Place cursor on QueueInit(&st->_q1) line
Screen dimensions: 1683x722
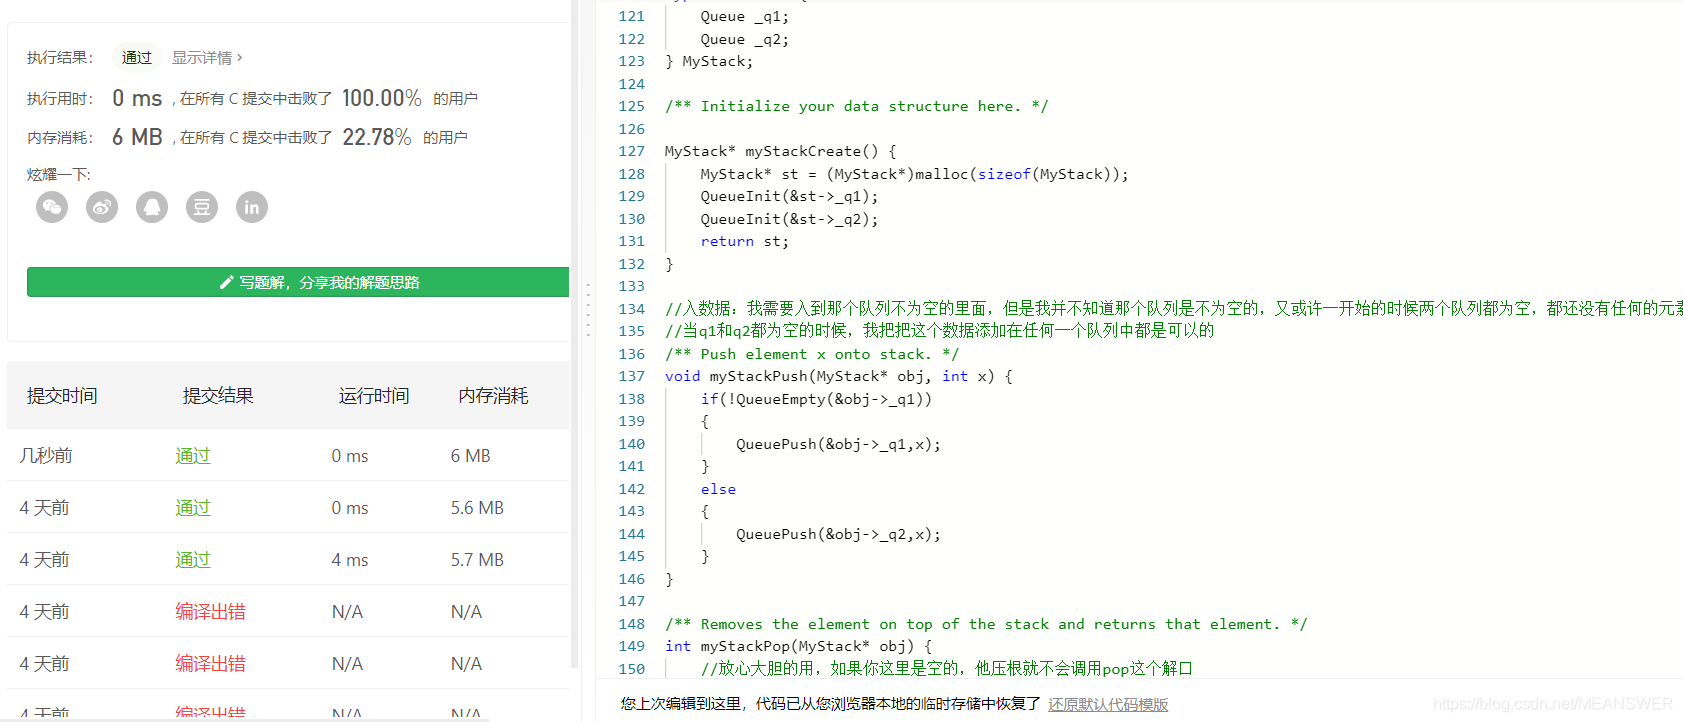click(789, 196)
